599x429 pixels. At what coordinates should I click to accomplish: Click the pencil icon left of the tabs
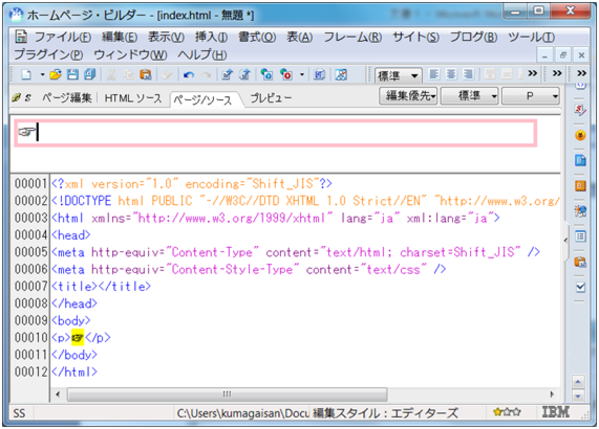[16, 98]
